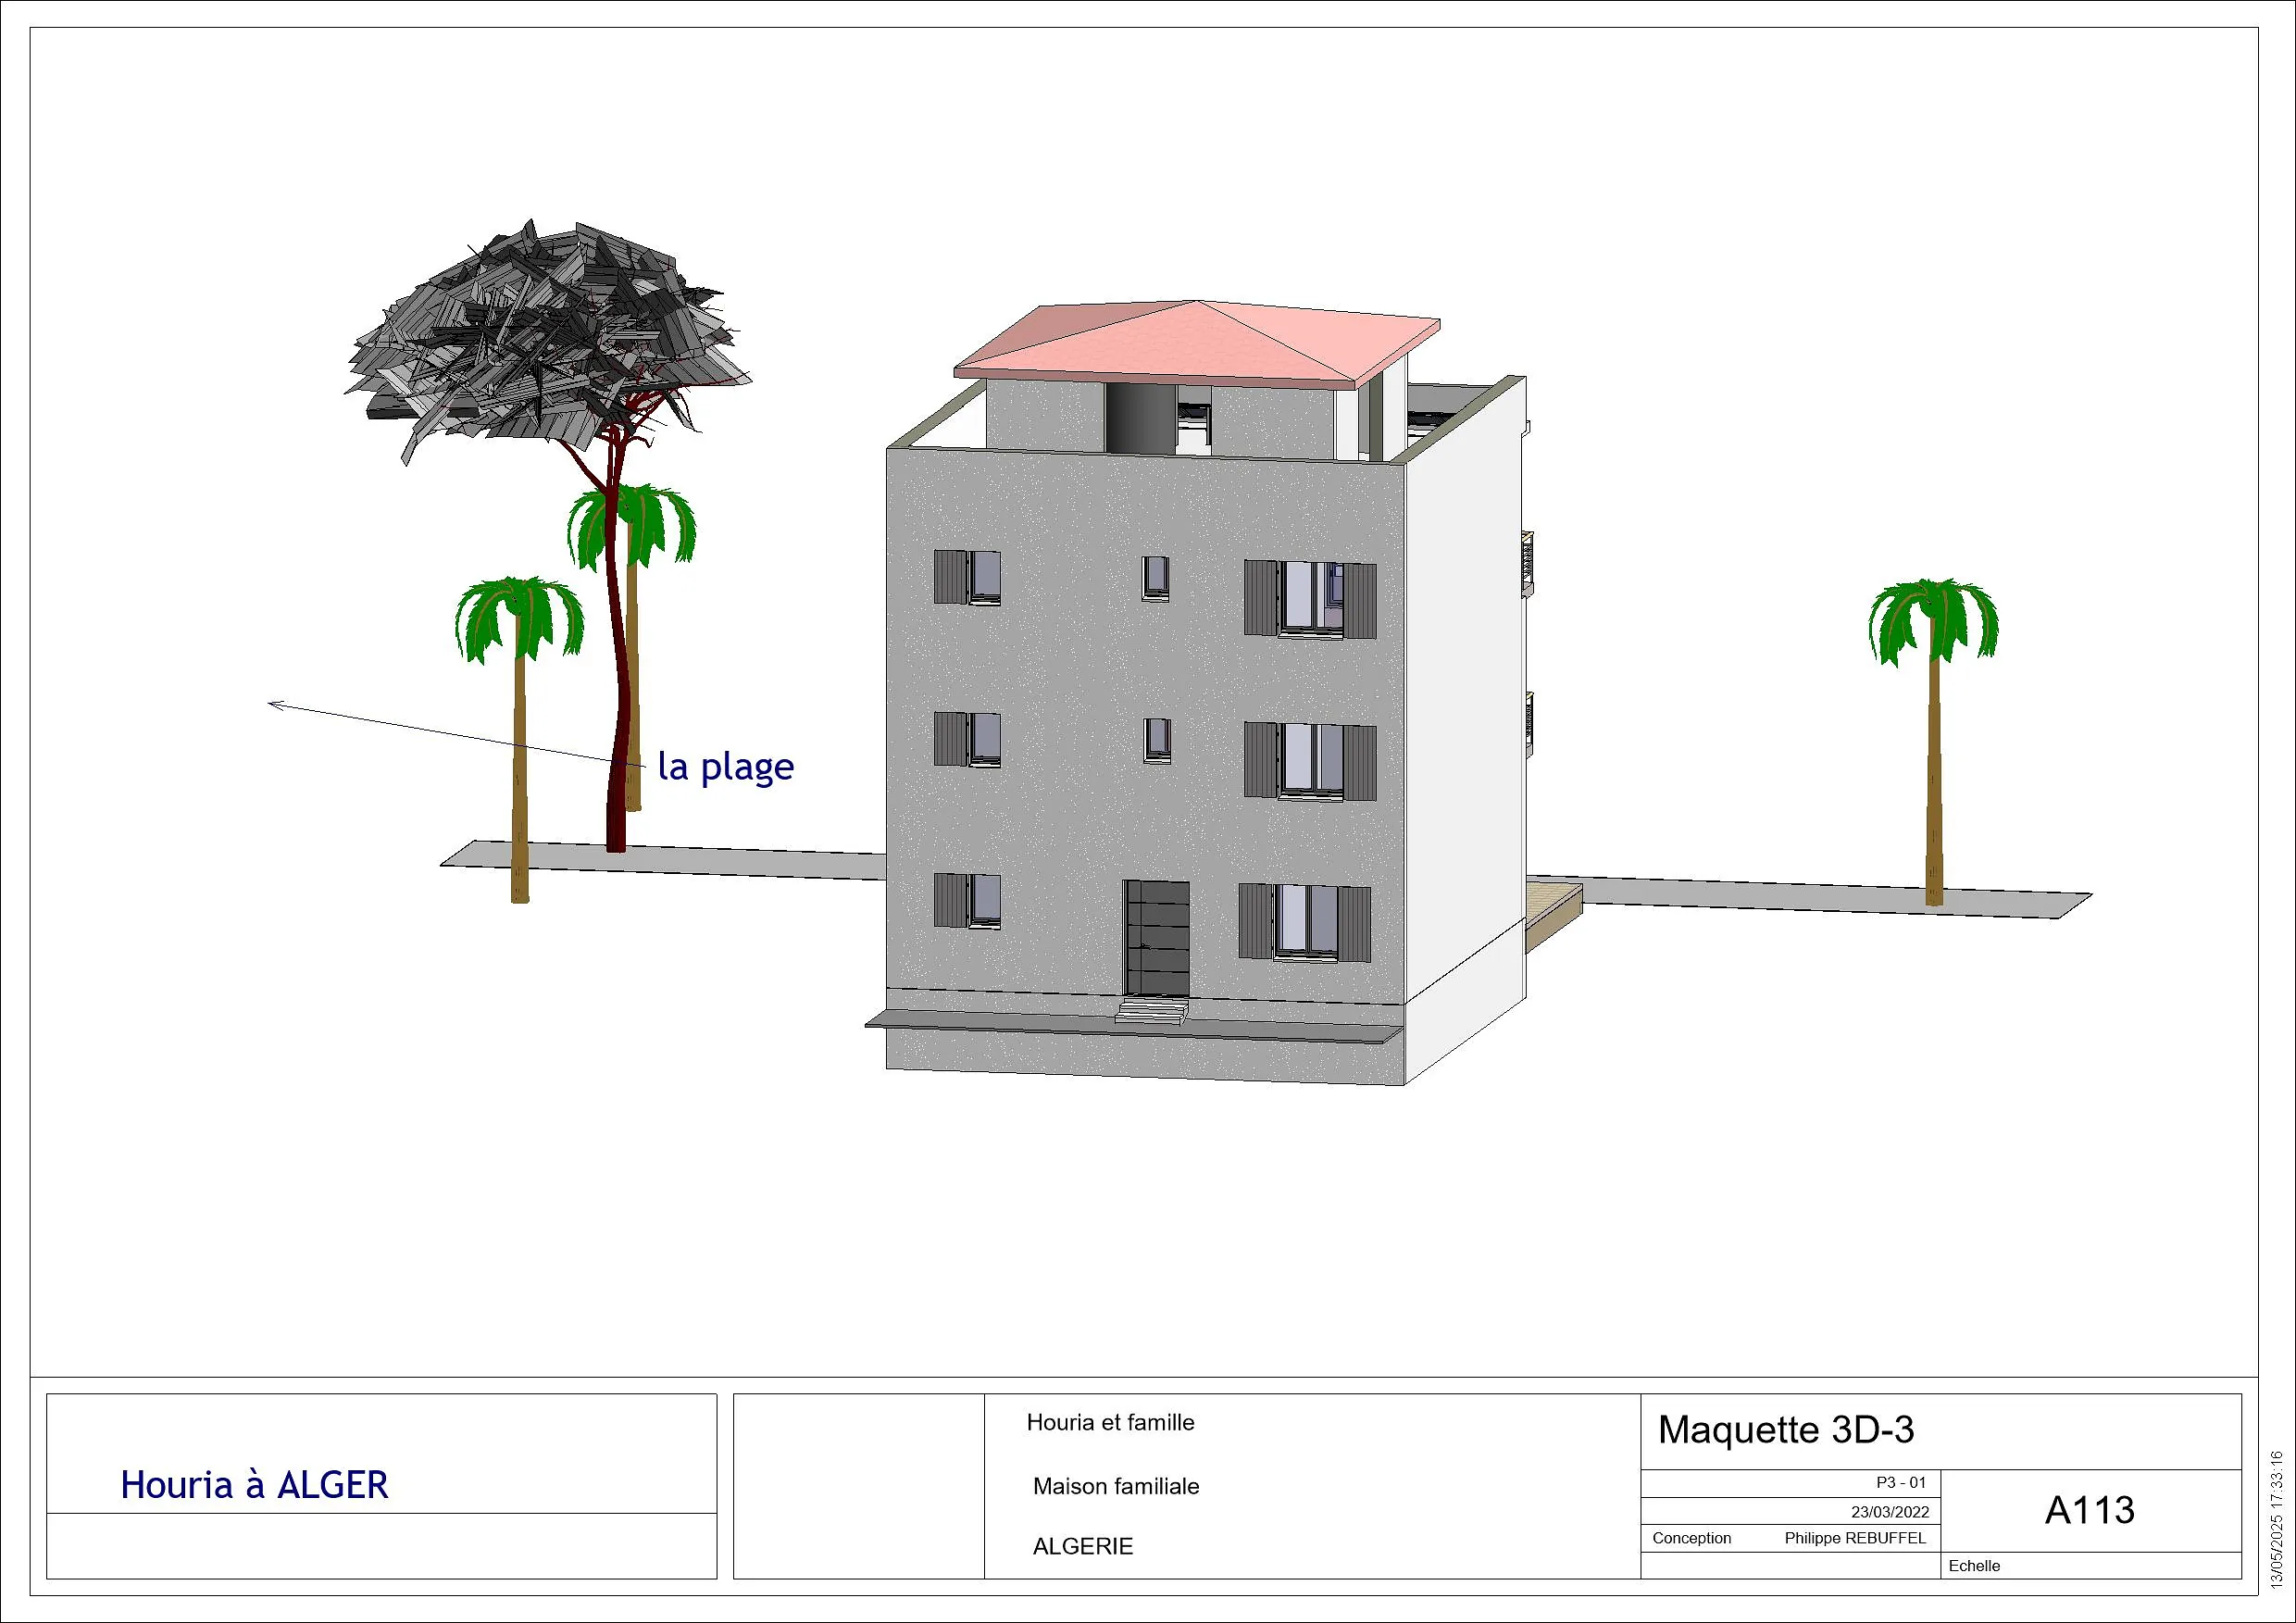Click the sheet number 'A113'
The height and width of the screenshot is (1623, 2296).
pos(2089,1510)
